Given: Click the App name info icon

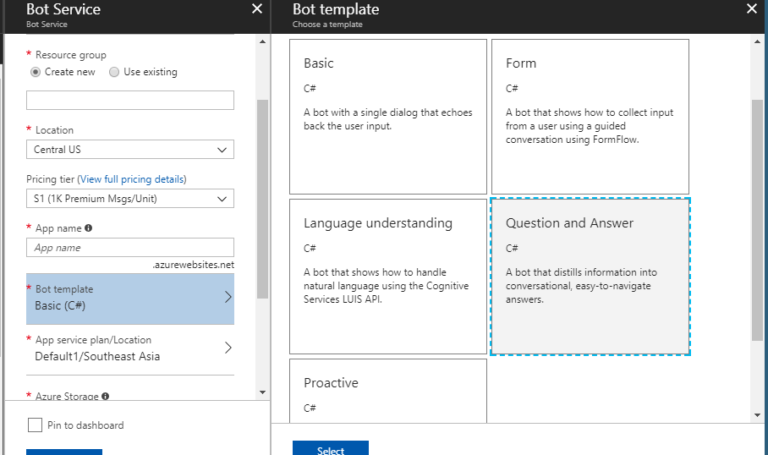Looking at the screenshot, I should tap(88, 228).
